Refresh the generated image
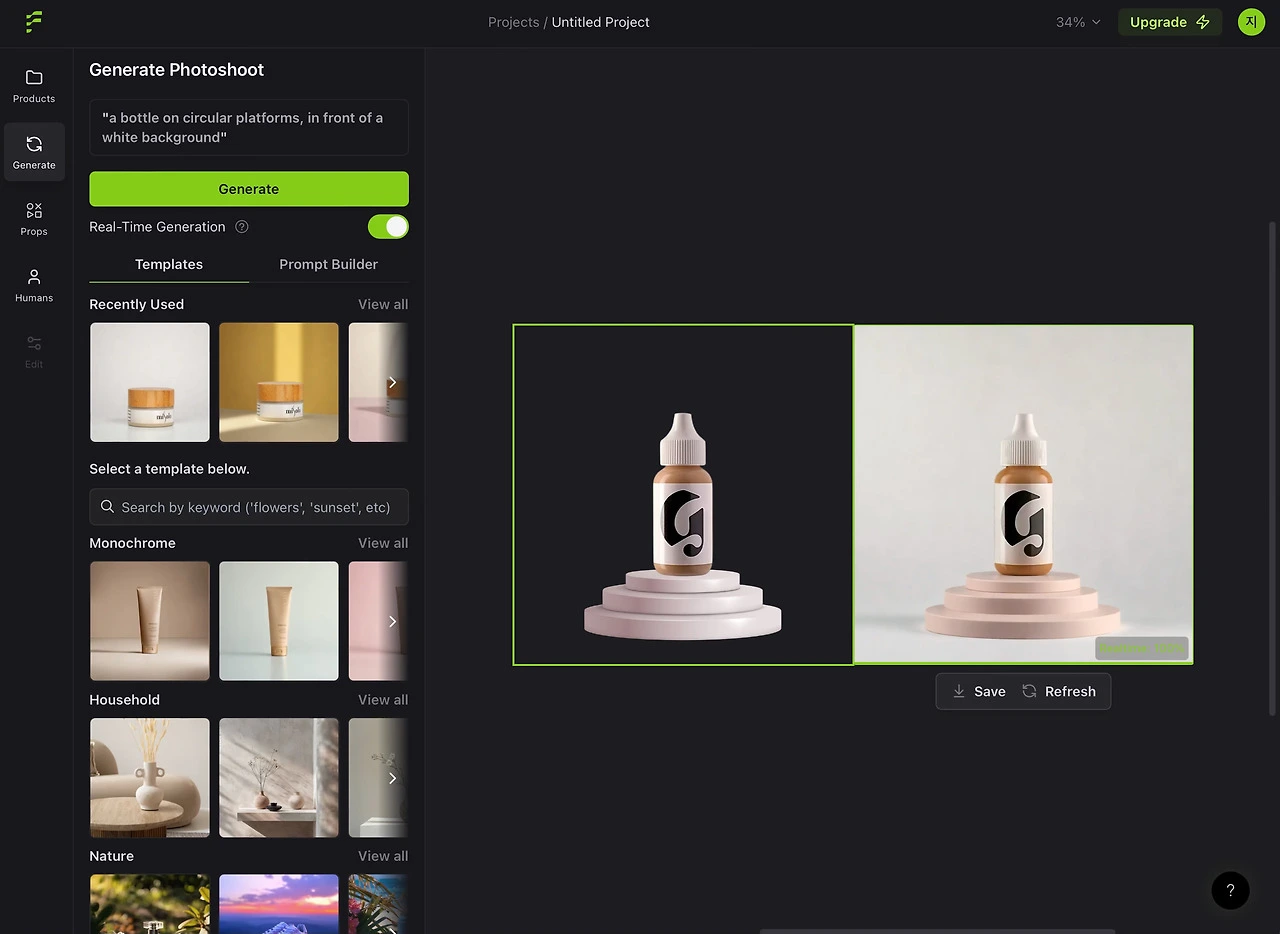 (1059, 691)
